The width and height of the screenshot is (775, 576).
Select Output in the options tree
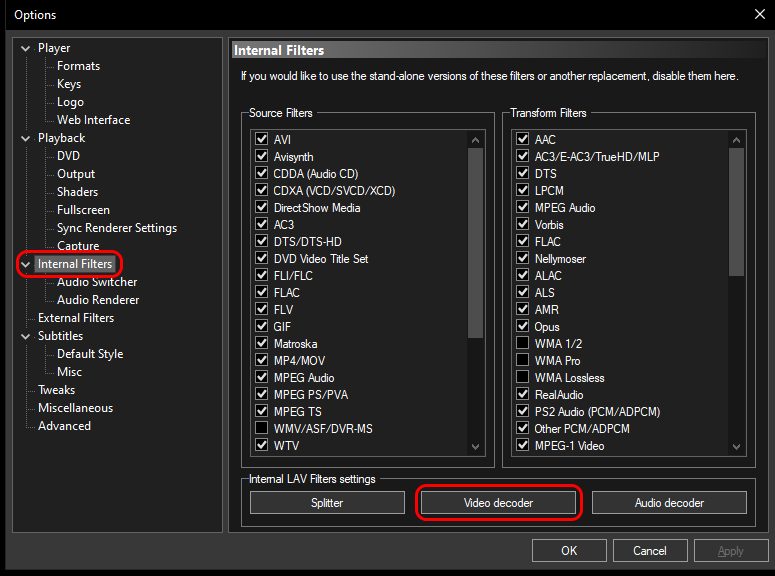tap(76, 174)
